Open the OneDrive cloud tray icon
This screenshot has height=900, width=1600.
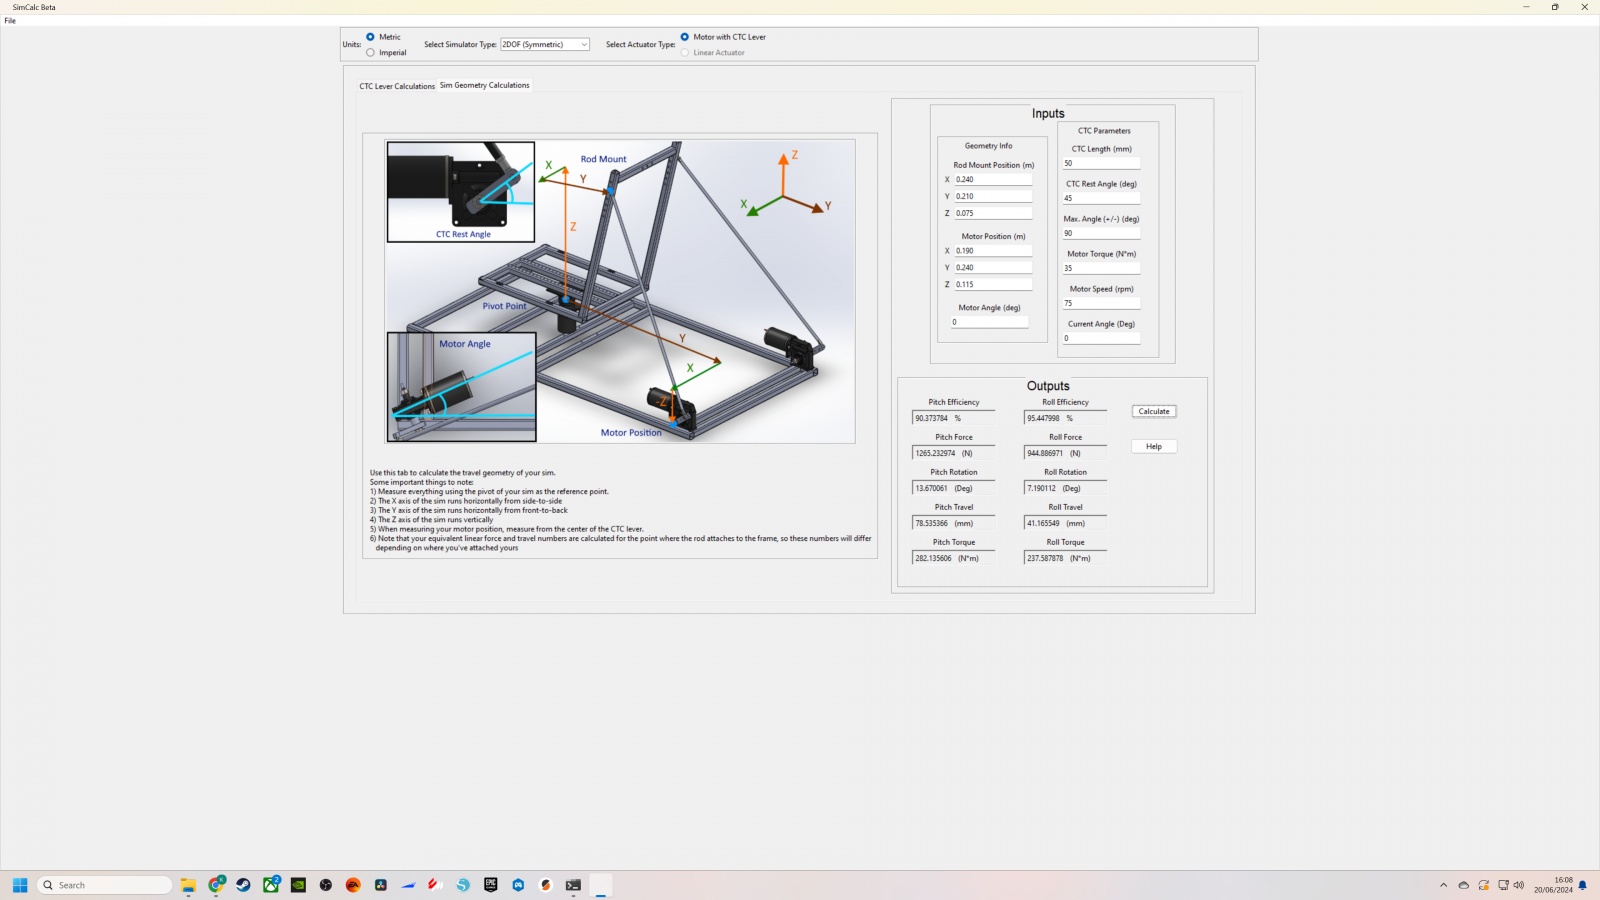pyautogui.click(x=1464, y=885)
